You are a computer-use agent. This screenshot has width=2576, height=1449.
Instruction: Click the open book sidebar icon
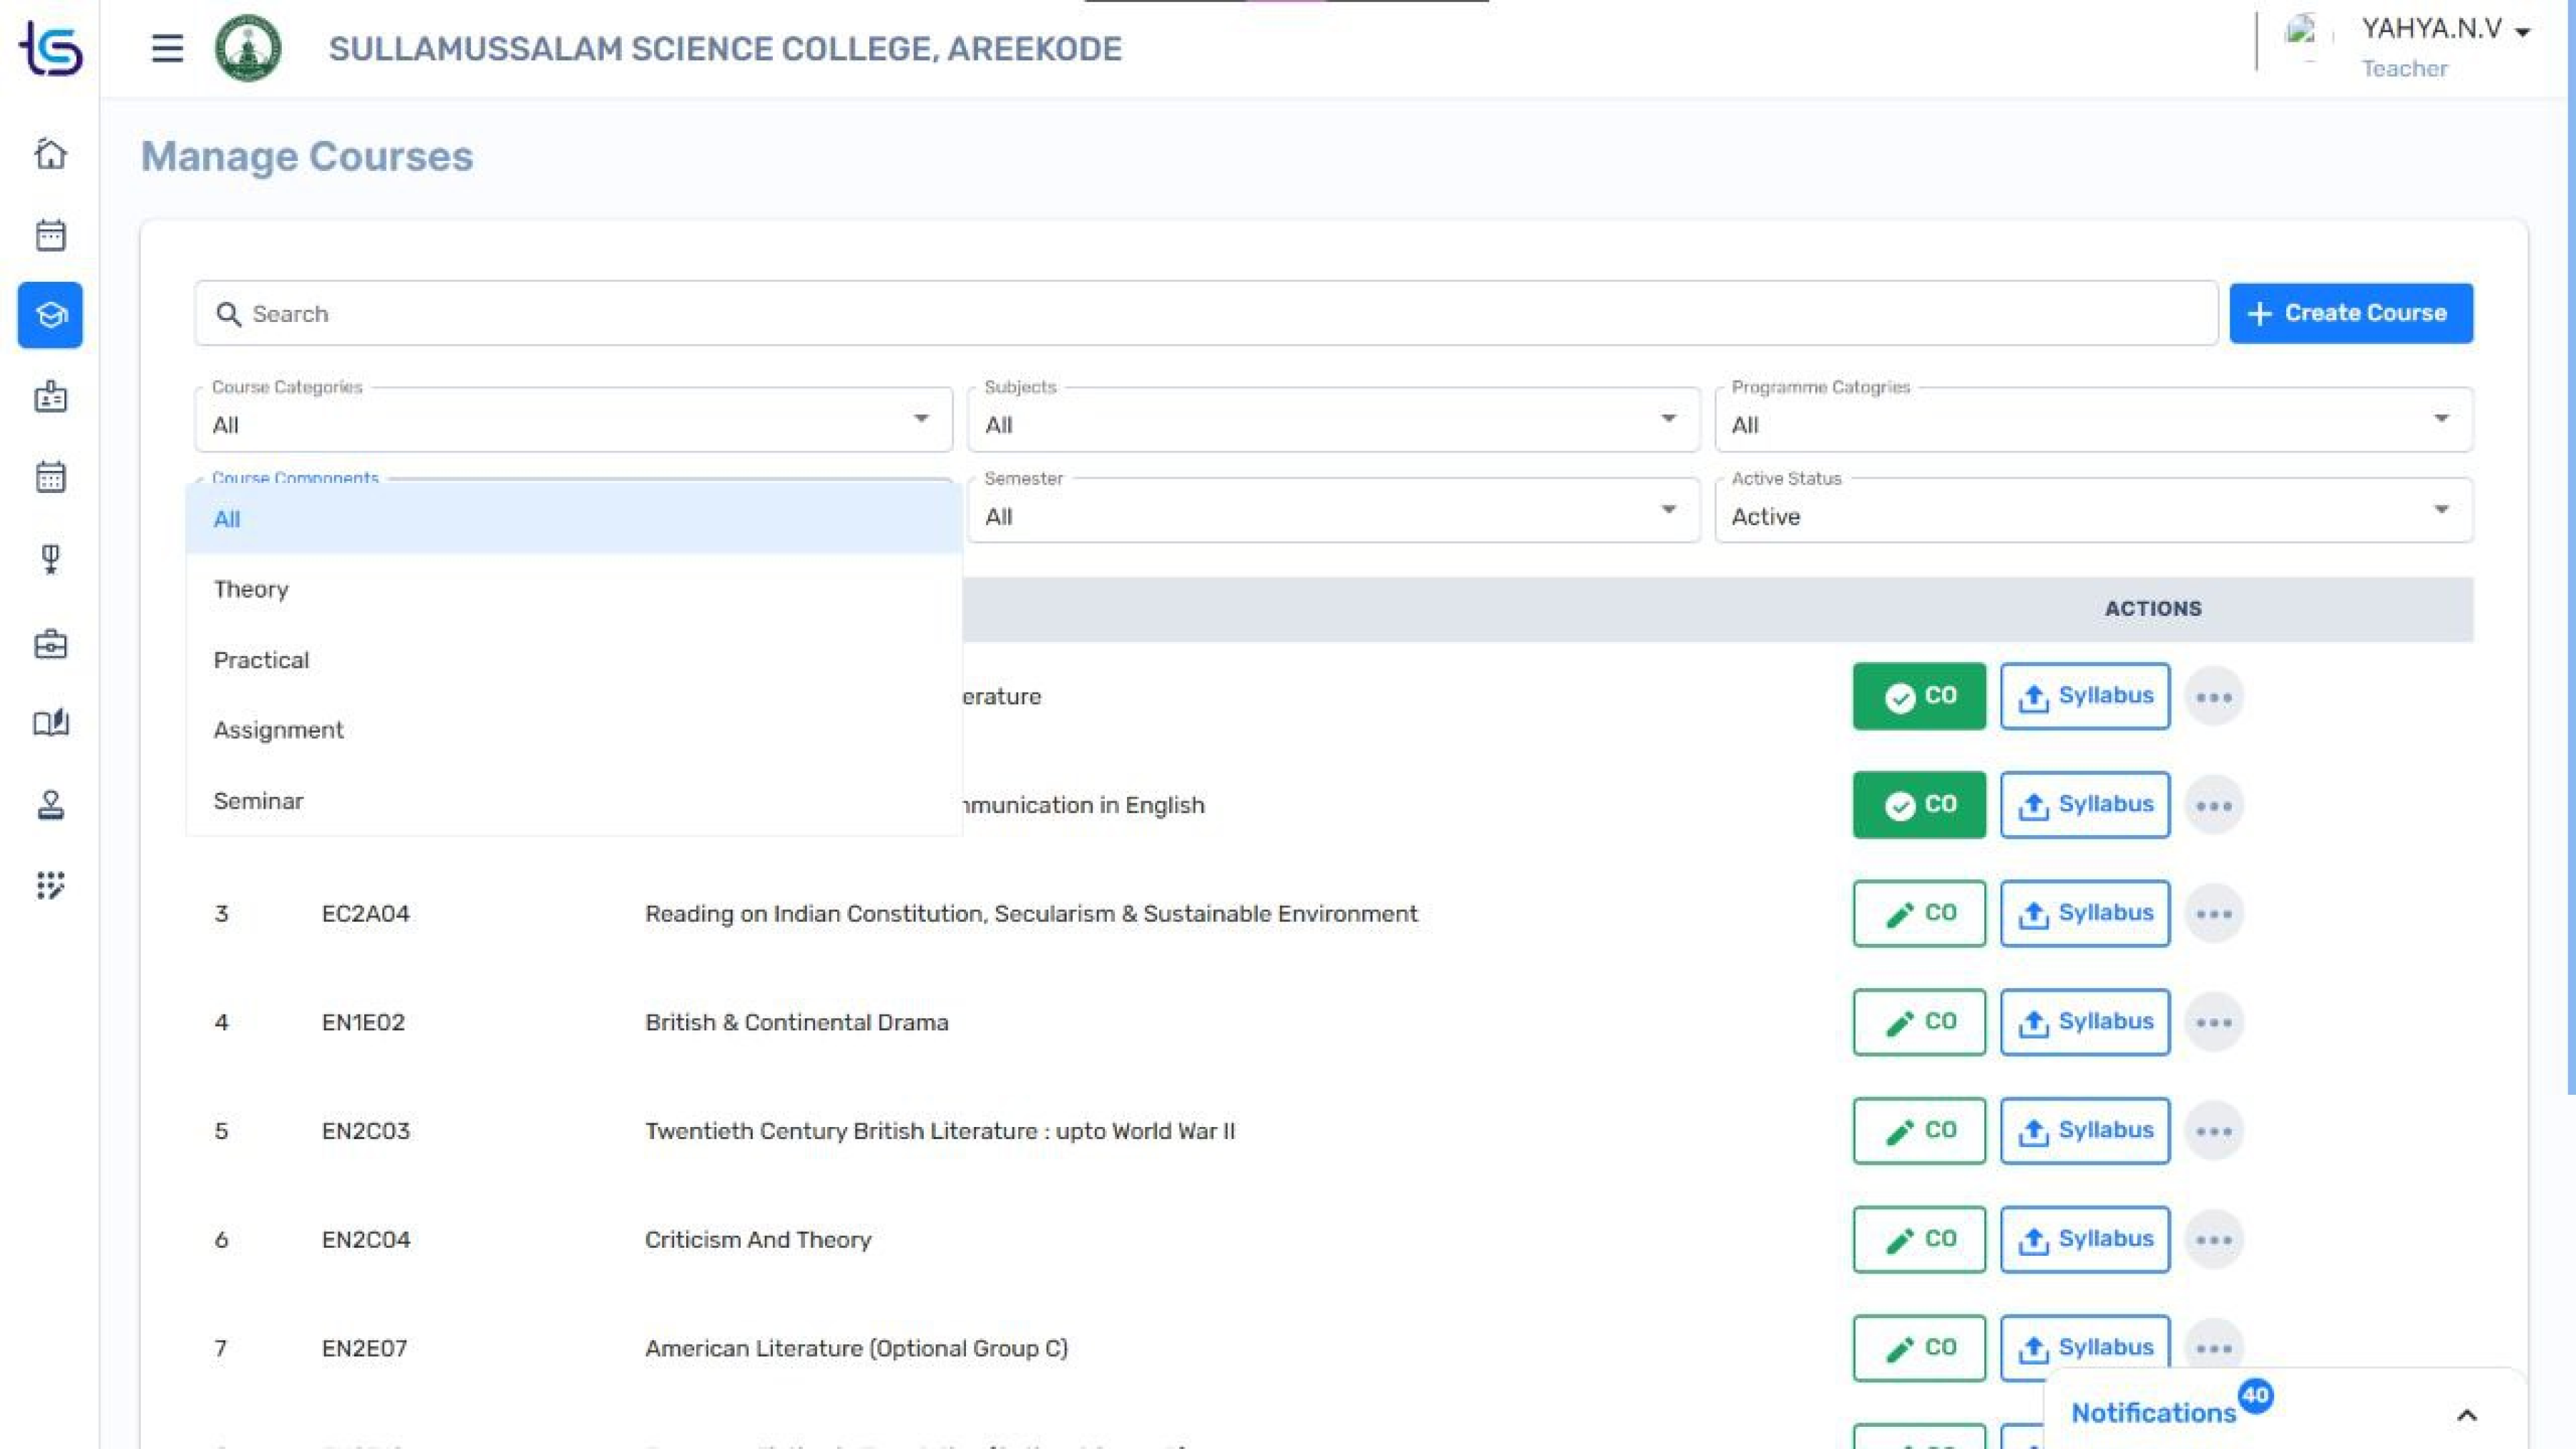[50, 723]
